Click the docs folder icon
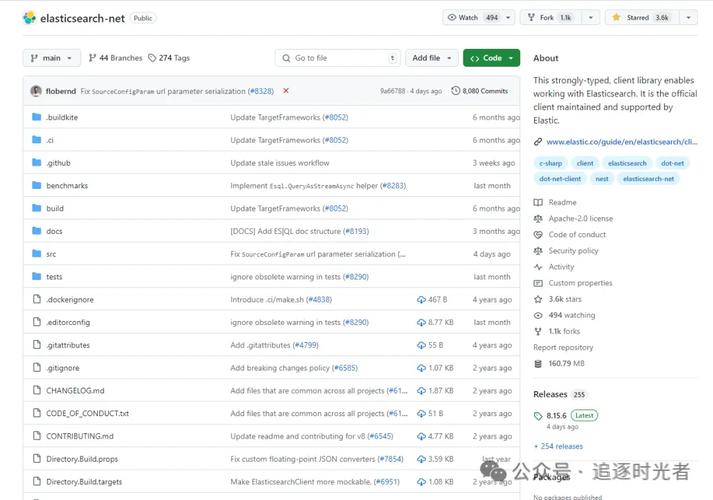Viewport: 713px width, 500px height. point(37,230)
